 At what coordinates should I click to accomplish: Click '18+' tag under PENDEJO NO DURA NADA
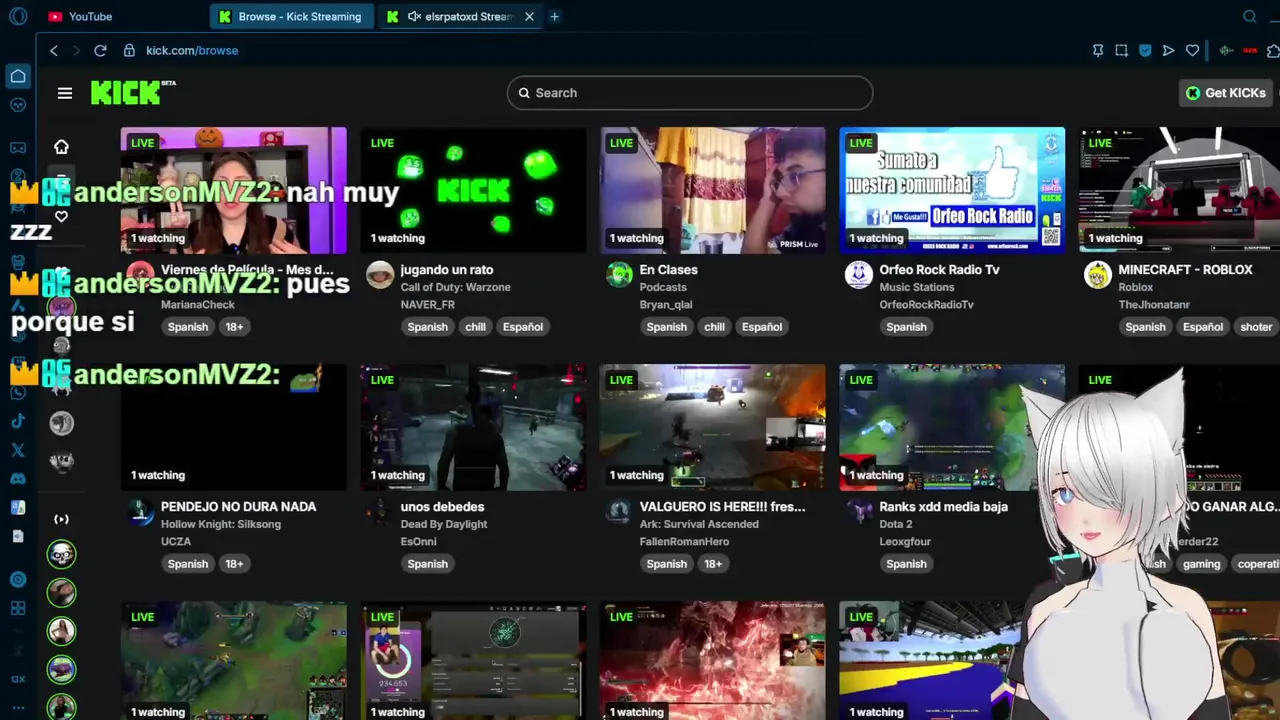(234, 564)
